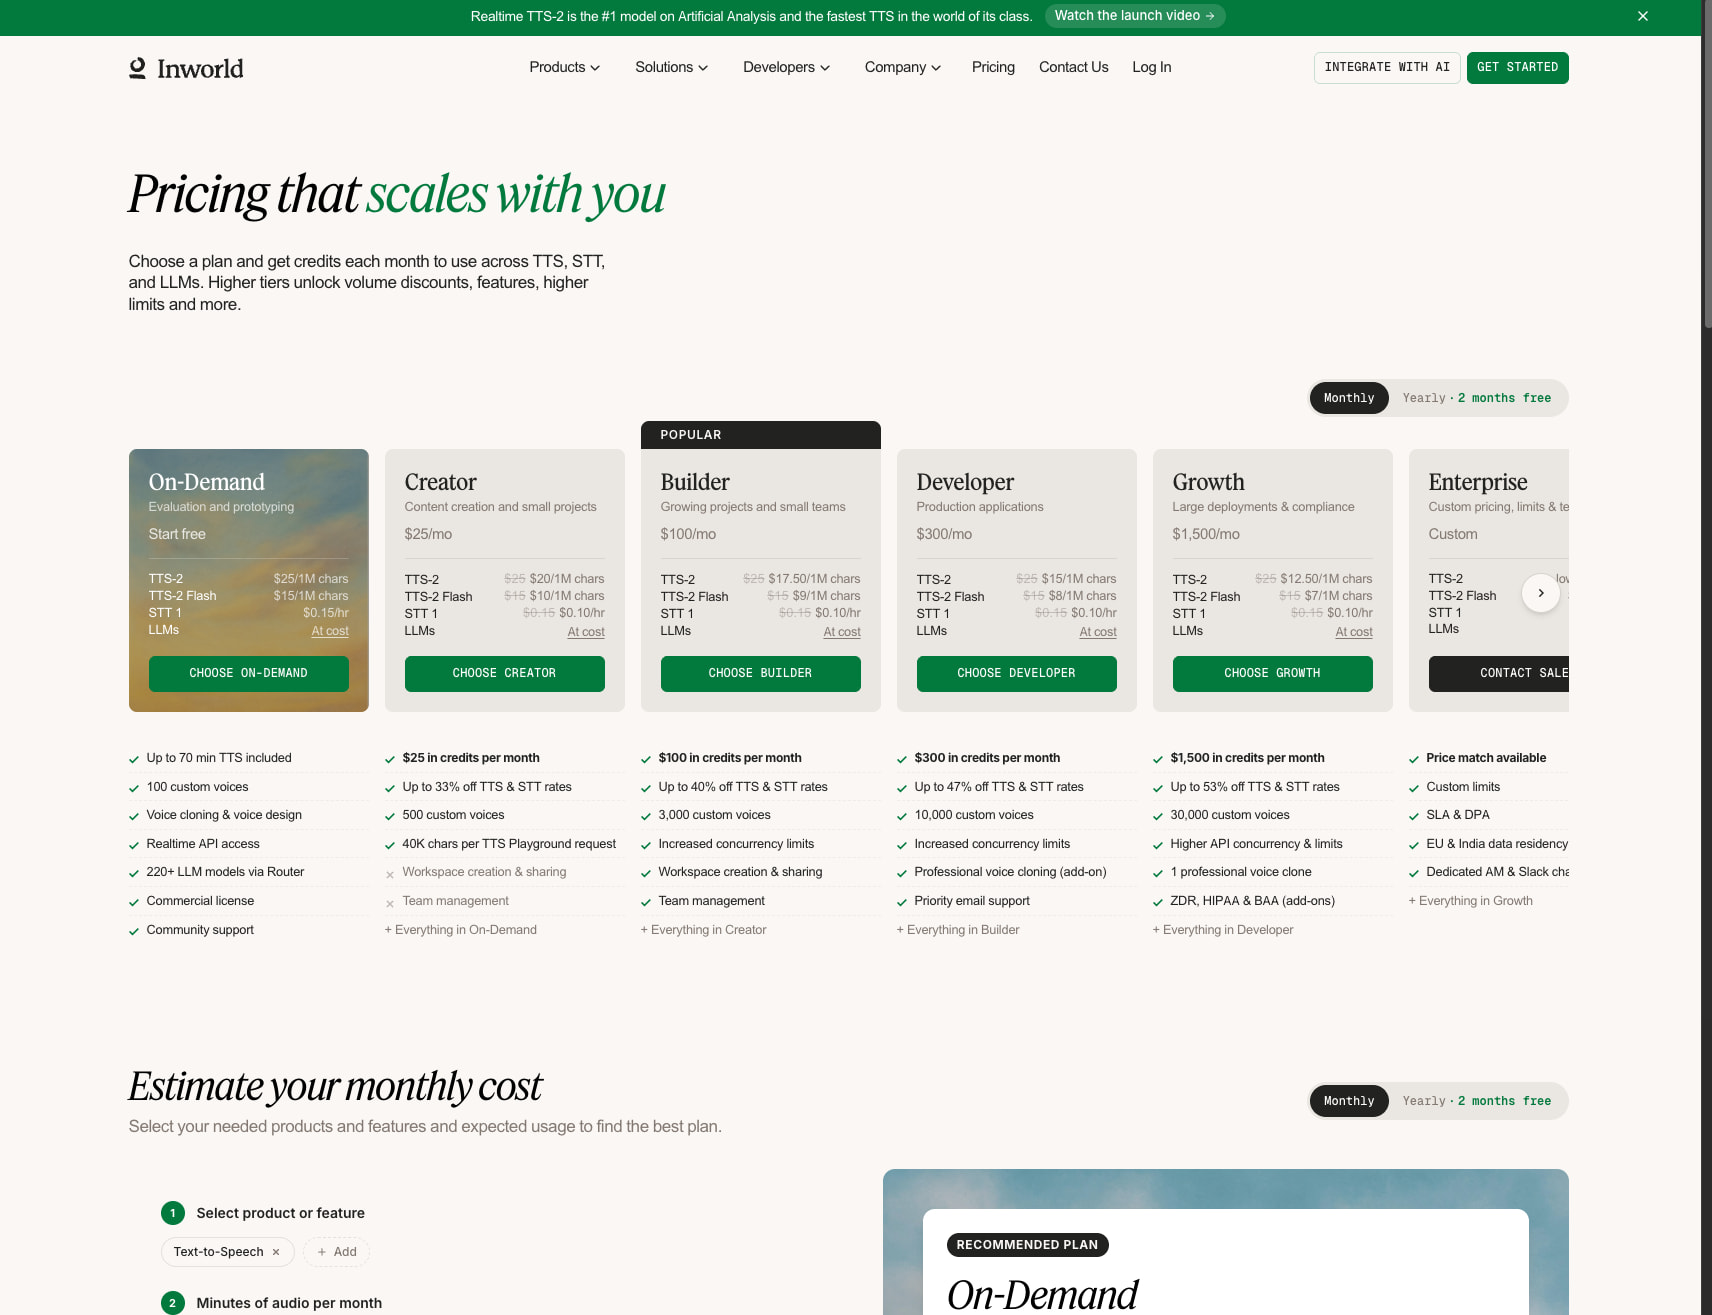Viewport: 1712px width, 1315px height.
Task: Click the Integrate with AI button
Action: pyautogui.click(x=1387, y=68)
